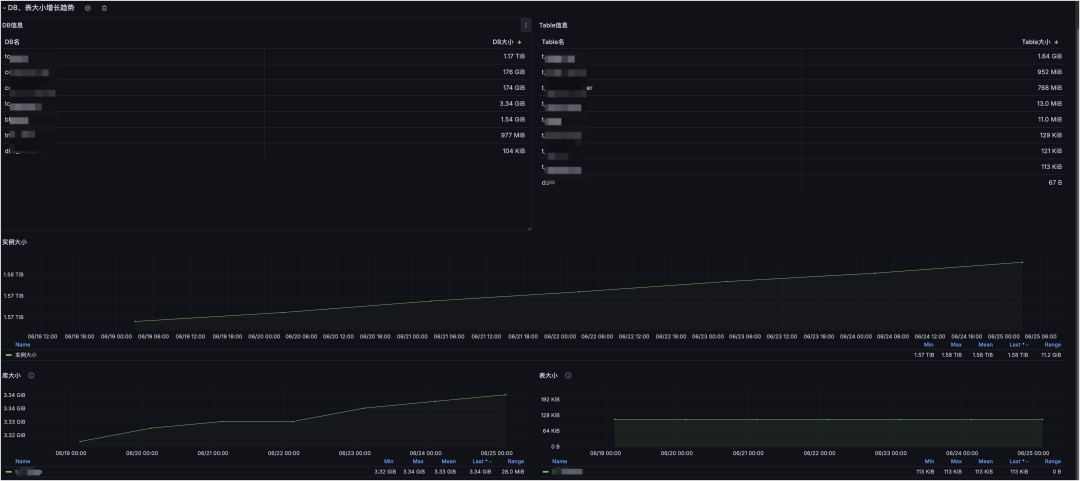Screen dimensions: 1080x481
Task: Select the 768 MiB table size cell
Action: coord(1050,88)
